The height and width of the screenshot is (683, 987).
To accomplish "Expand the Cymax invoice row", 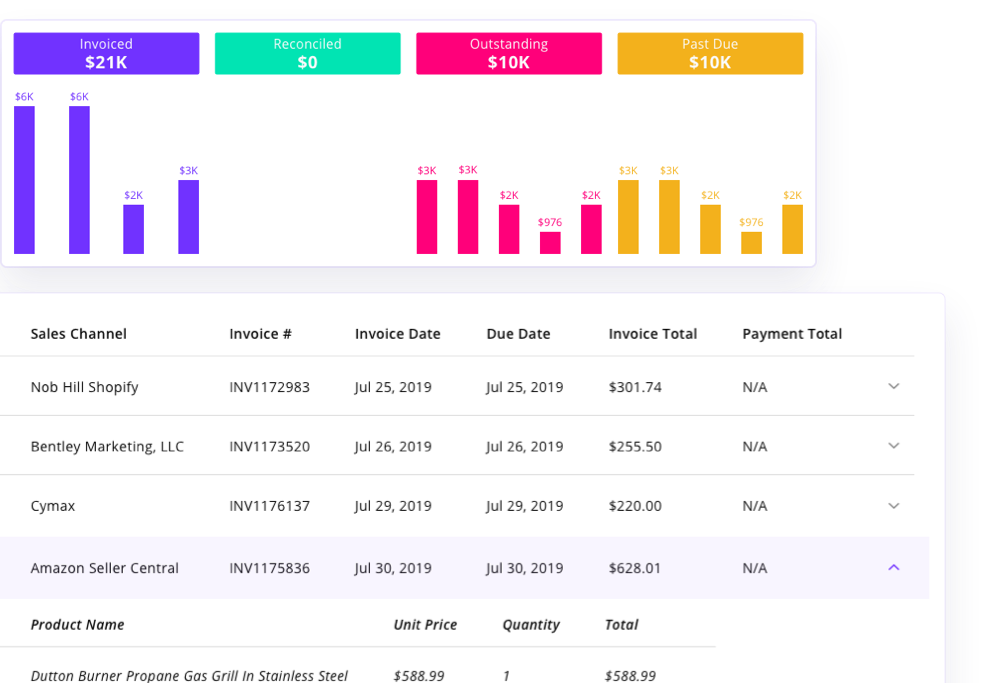I will [x=894, y=506].
